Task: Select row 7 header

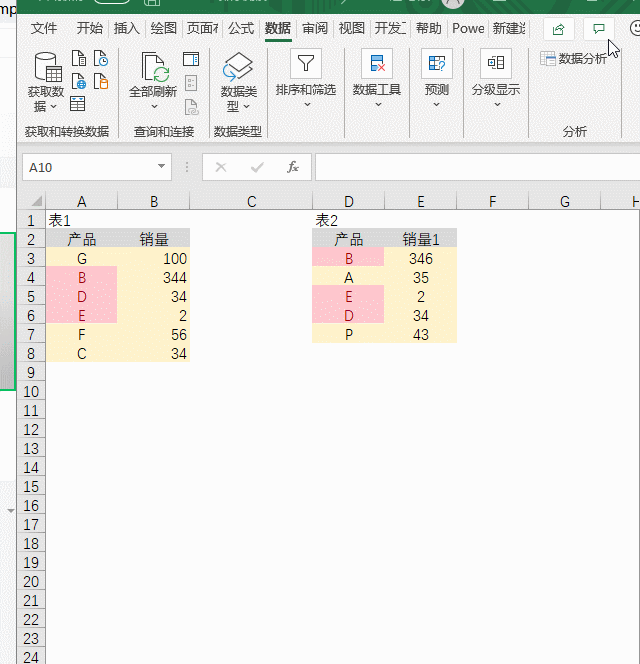Action: coord(31,335)
